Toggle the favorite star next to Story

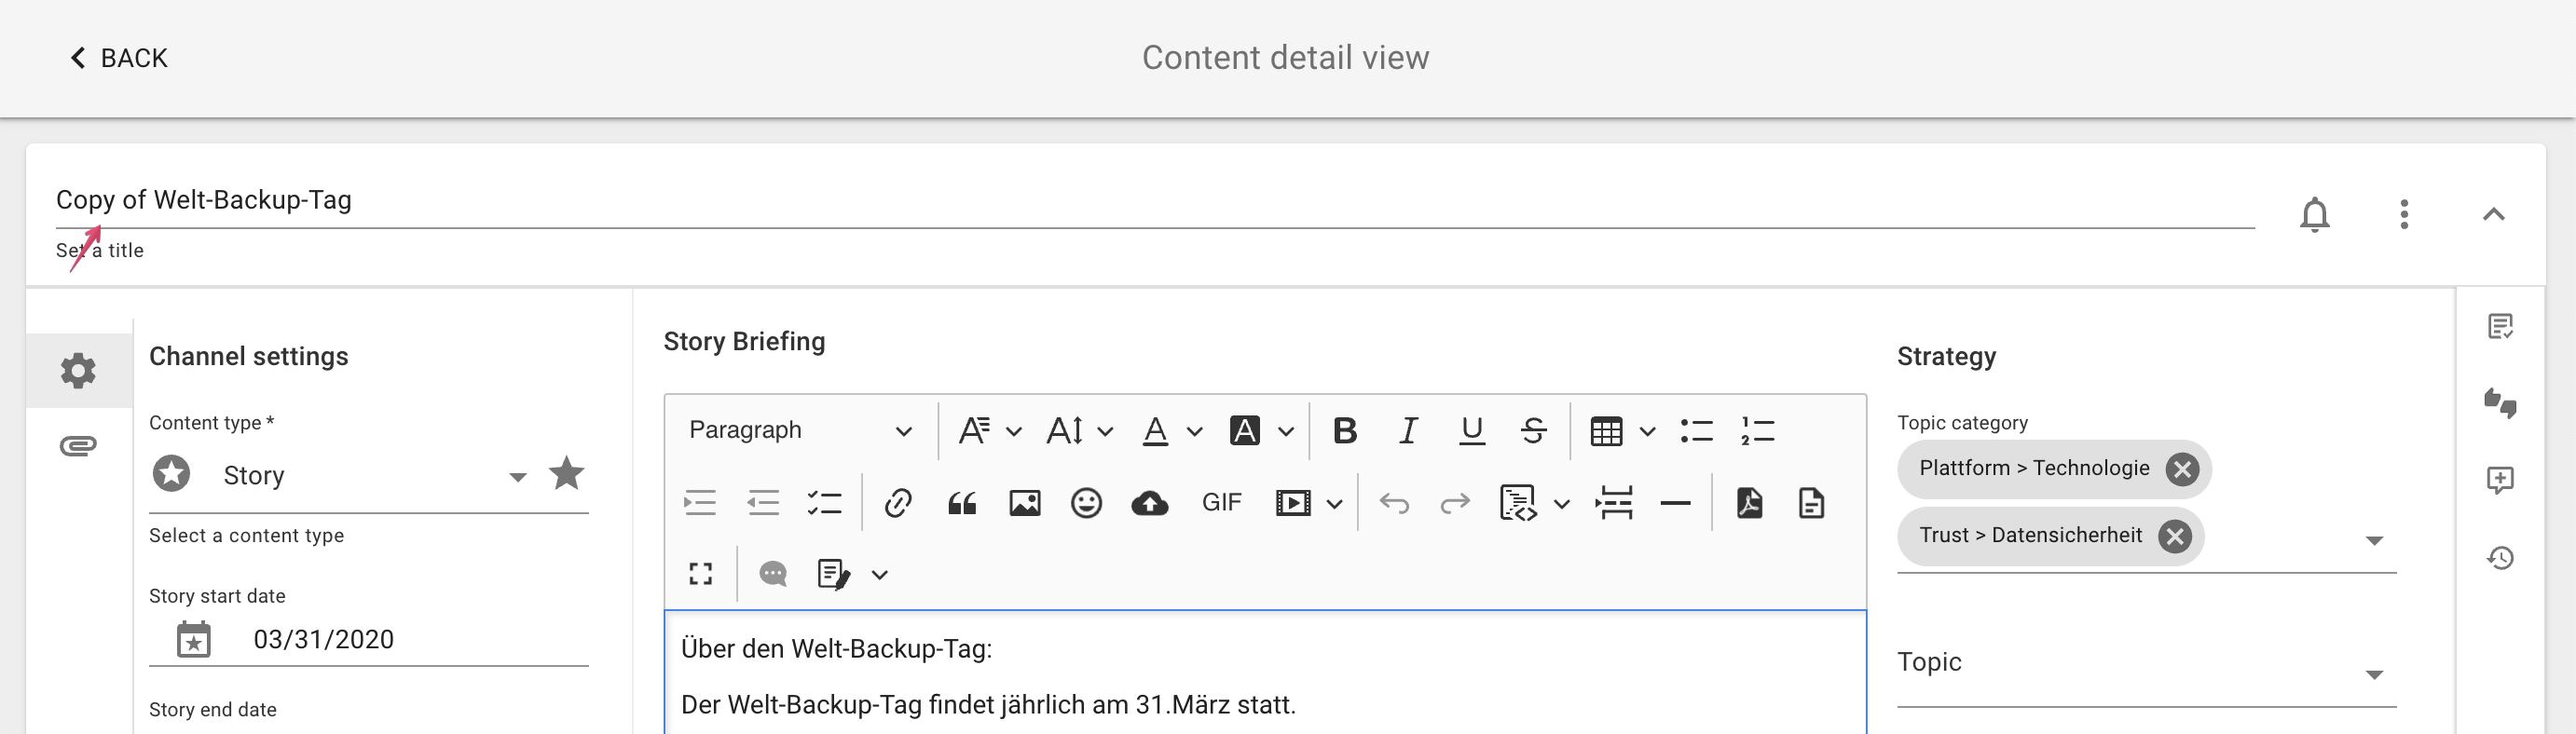click(566, 473)
